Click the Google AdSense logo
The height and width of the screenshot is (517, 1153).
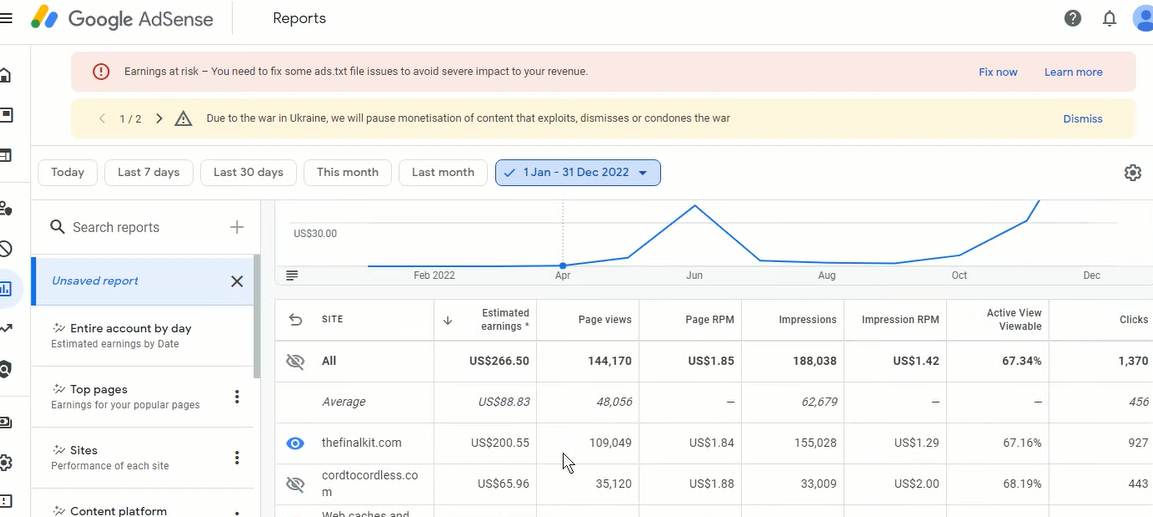122,18
